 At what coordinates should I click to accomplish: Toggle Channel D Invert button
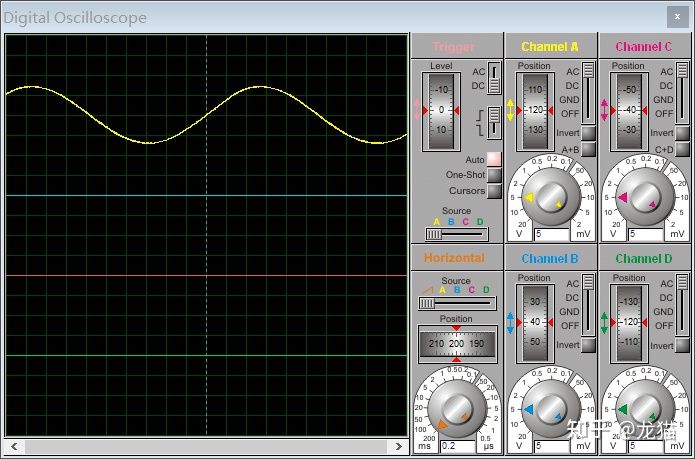[682, 345]
